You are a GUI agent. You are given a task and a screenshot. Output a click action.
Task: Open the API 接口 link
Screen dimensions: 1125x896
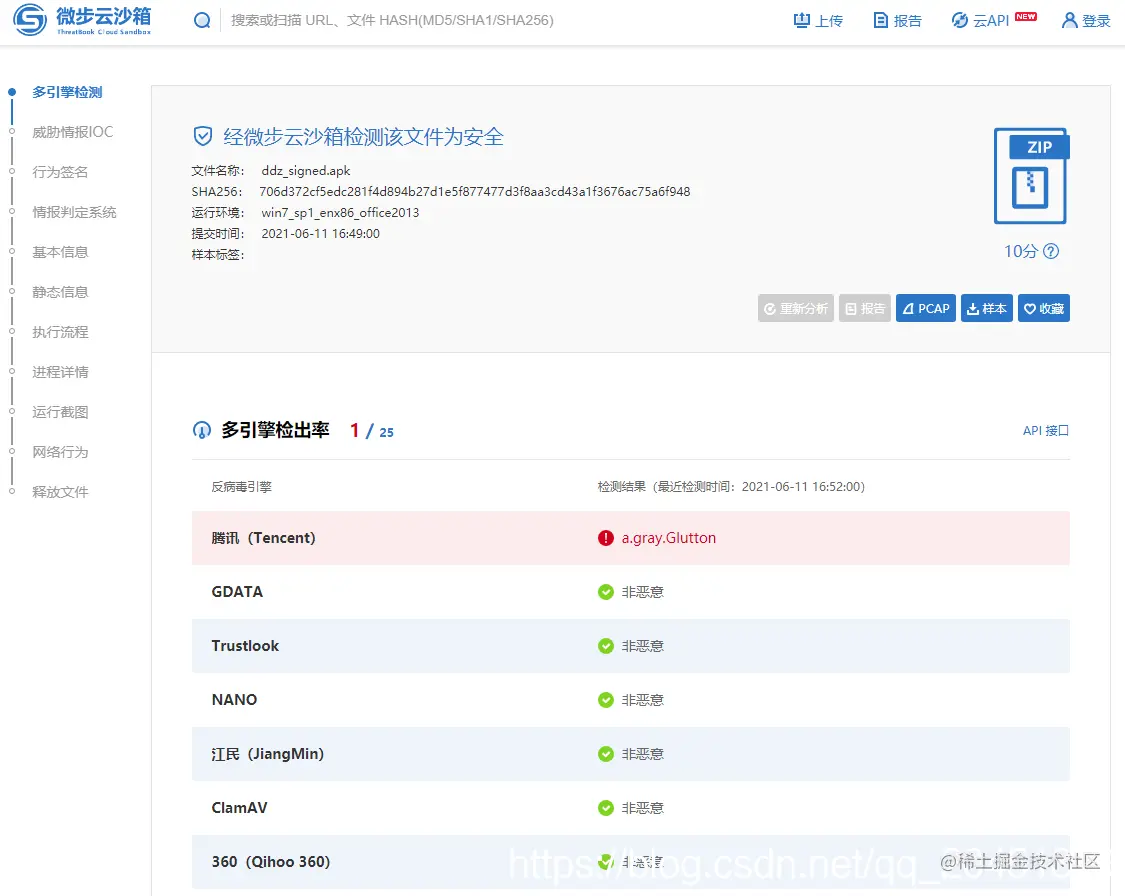point(1046,430)
